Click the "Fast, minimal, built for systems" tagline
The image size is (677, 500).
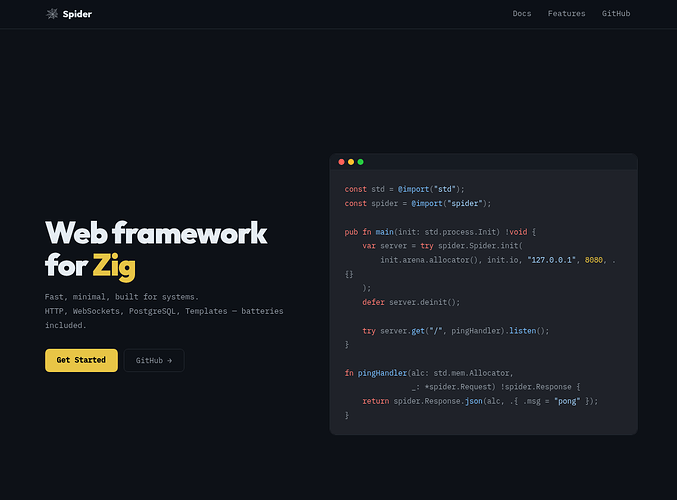[122, 297]
